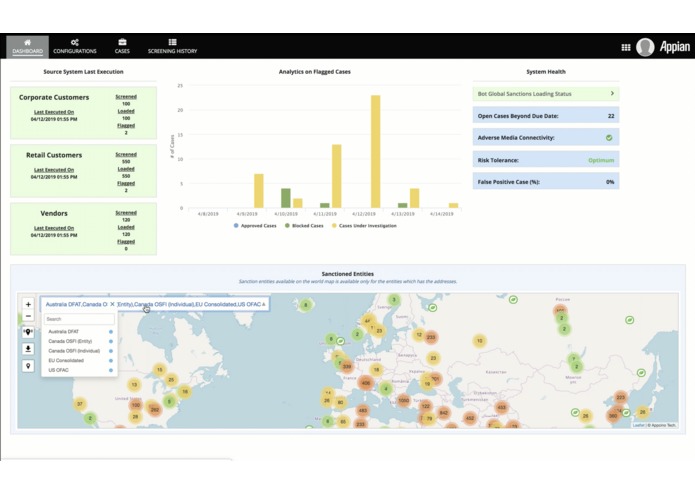695x494 pixels.
Task: Click Loaded link under Retail Customers
Action: [126, 169]
